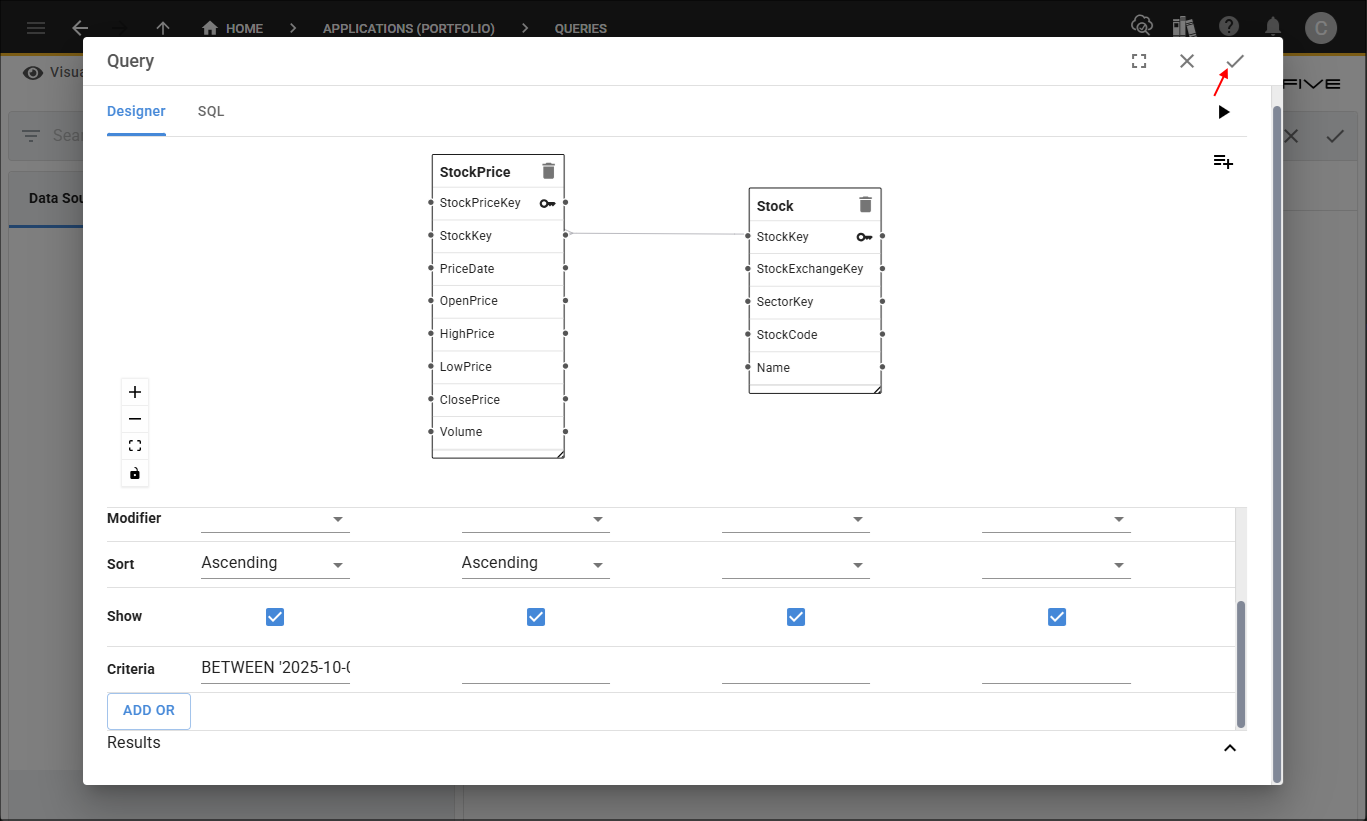
Task: Uncheck Show for the first column
Action: tap(275, 617)
